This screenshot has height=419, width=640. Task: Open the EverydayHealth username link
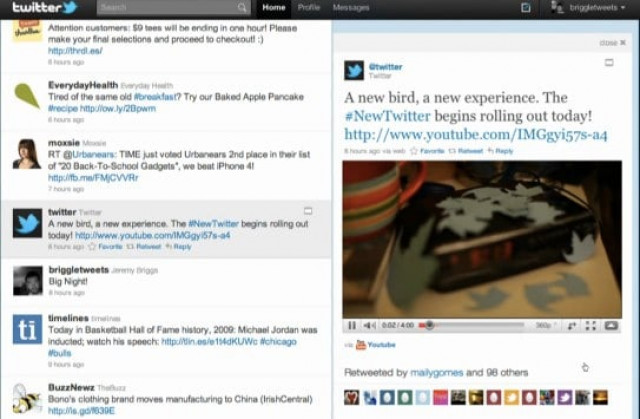[x=83, y=85]
